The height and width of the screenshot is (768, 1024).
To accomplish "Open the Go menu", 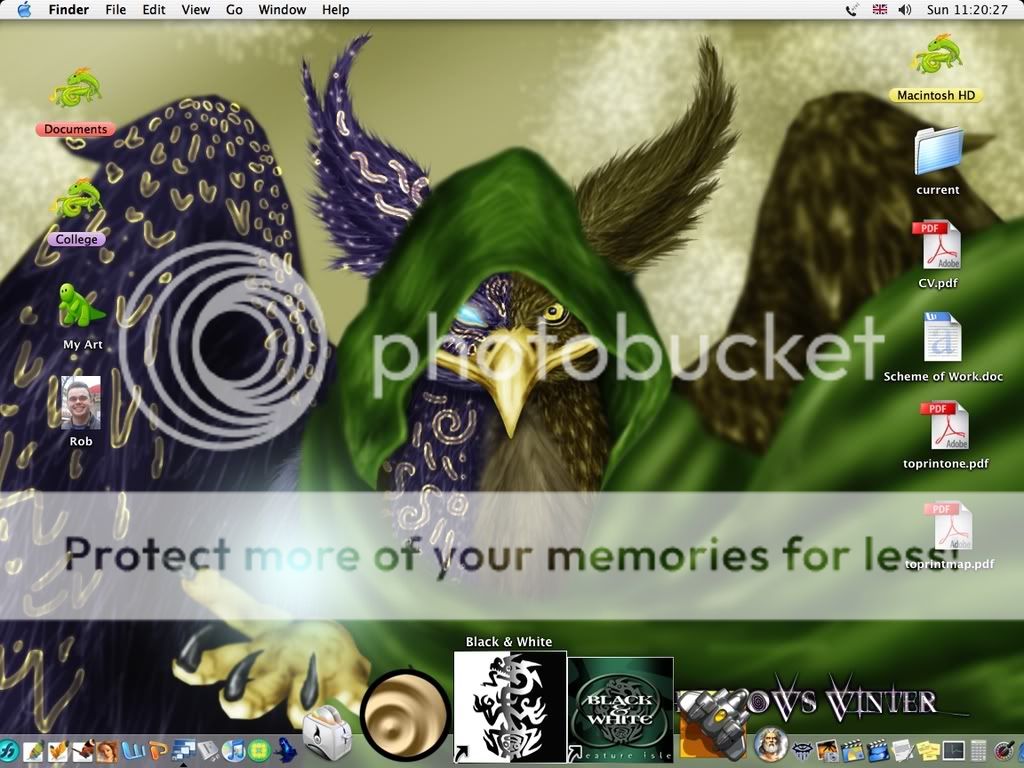I will click(x=234, y=10).
